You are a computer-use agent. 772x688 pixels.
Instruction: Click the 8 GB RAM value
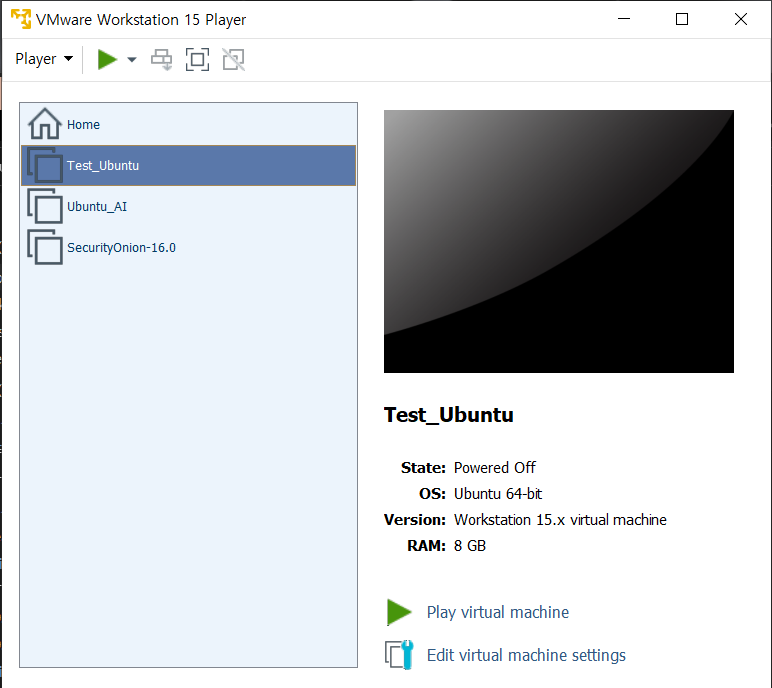click(x=470, y=546)
